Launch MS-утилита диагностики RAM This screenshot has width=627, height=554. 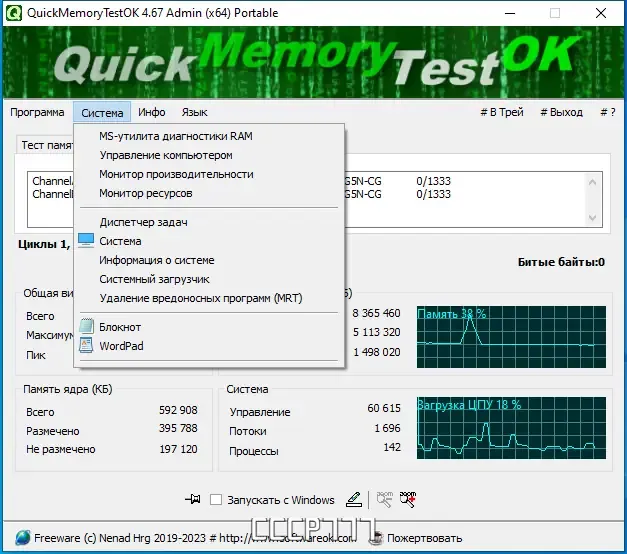(x=209, y=136)
